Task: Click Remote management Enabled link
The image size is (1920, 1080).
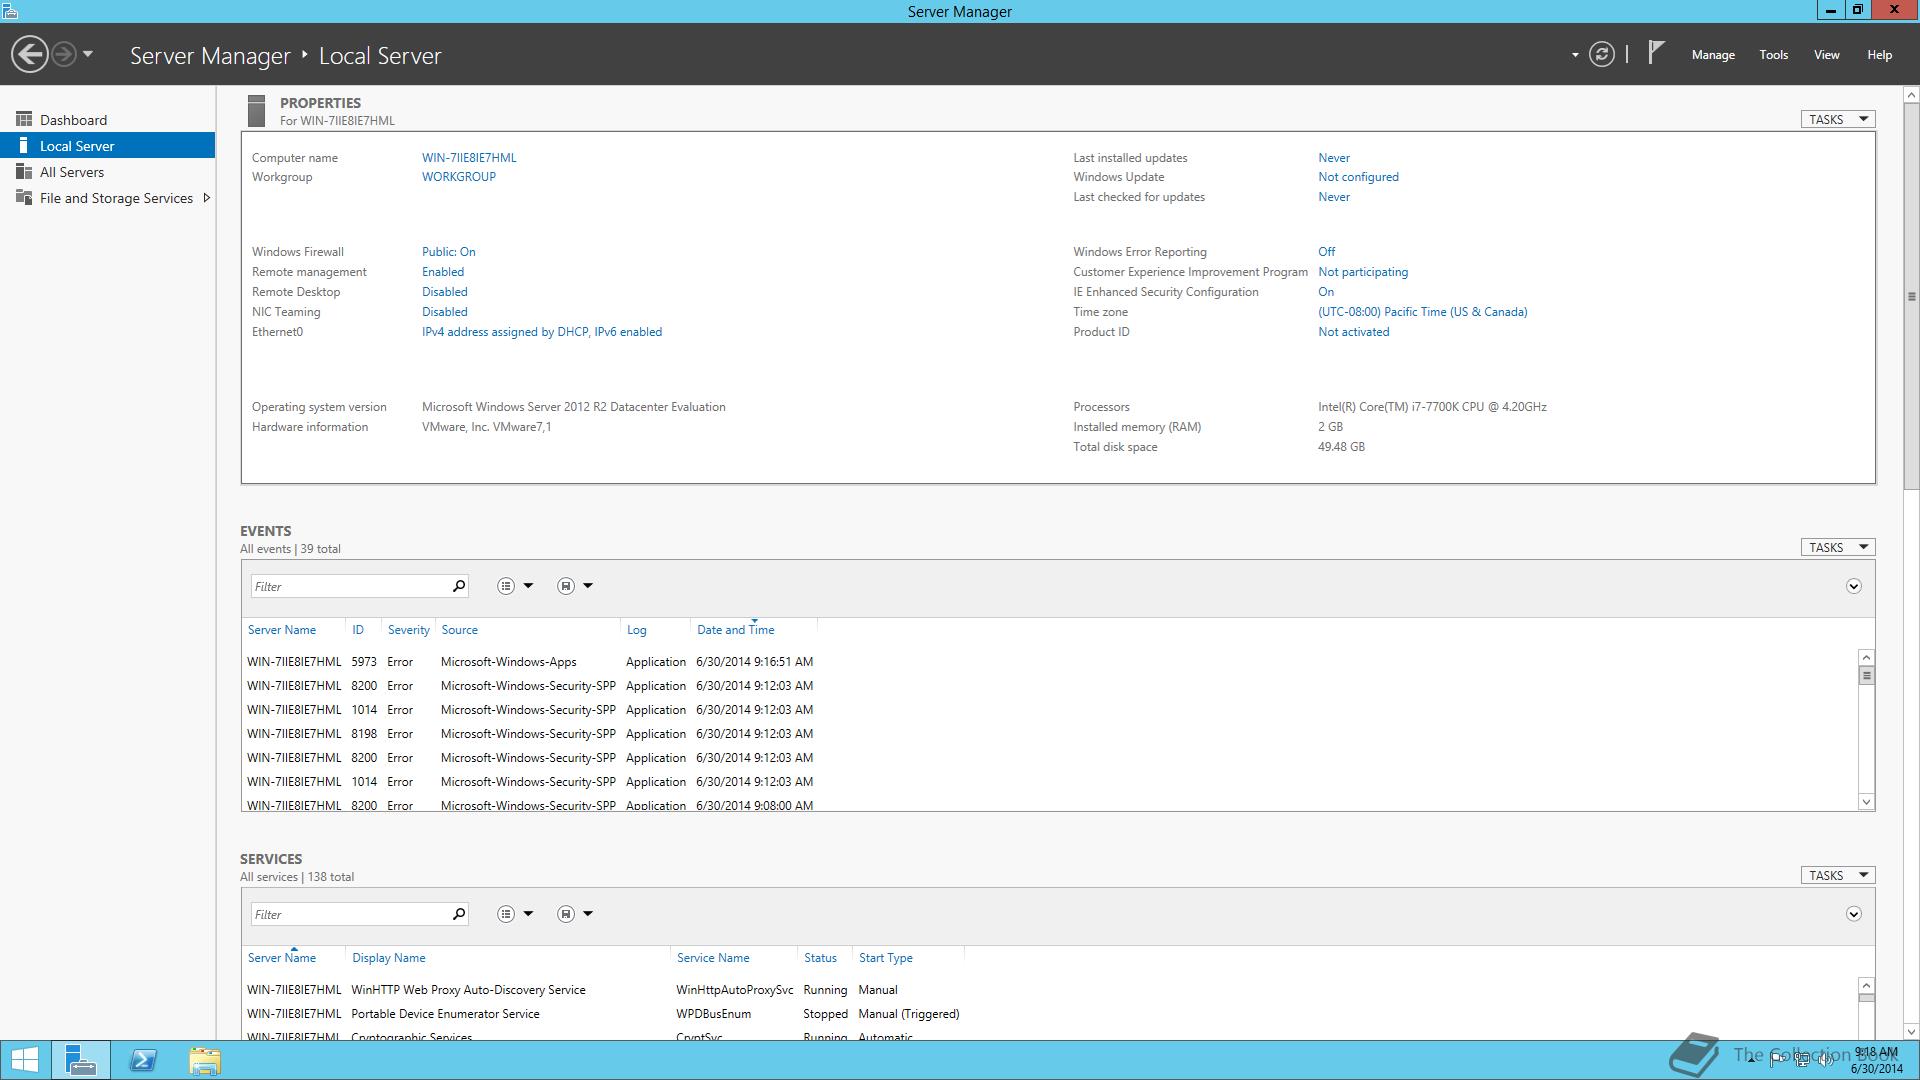Action: [x=443, y=272]
